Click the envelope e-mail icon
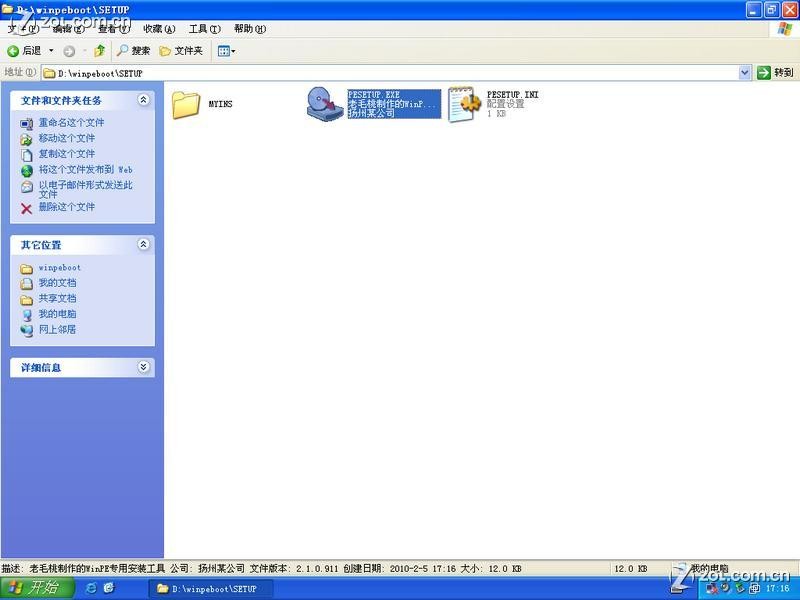800x600 pixels. 27,187
